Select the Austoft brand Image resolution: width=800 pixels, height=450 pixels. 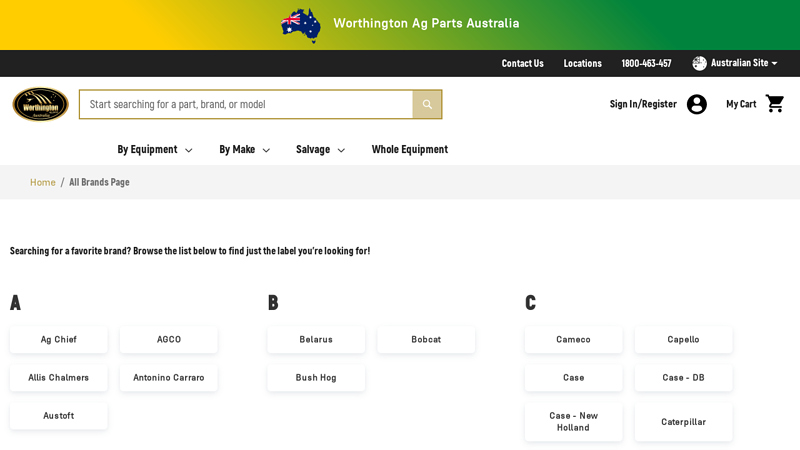pos(59,416)
